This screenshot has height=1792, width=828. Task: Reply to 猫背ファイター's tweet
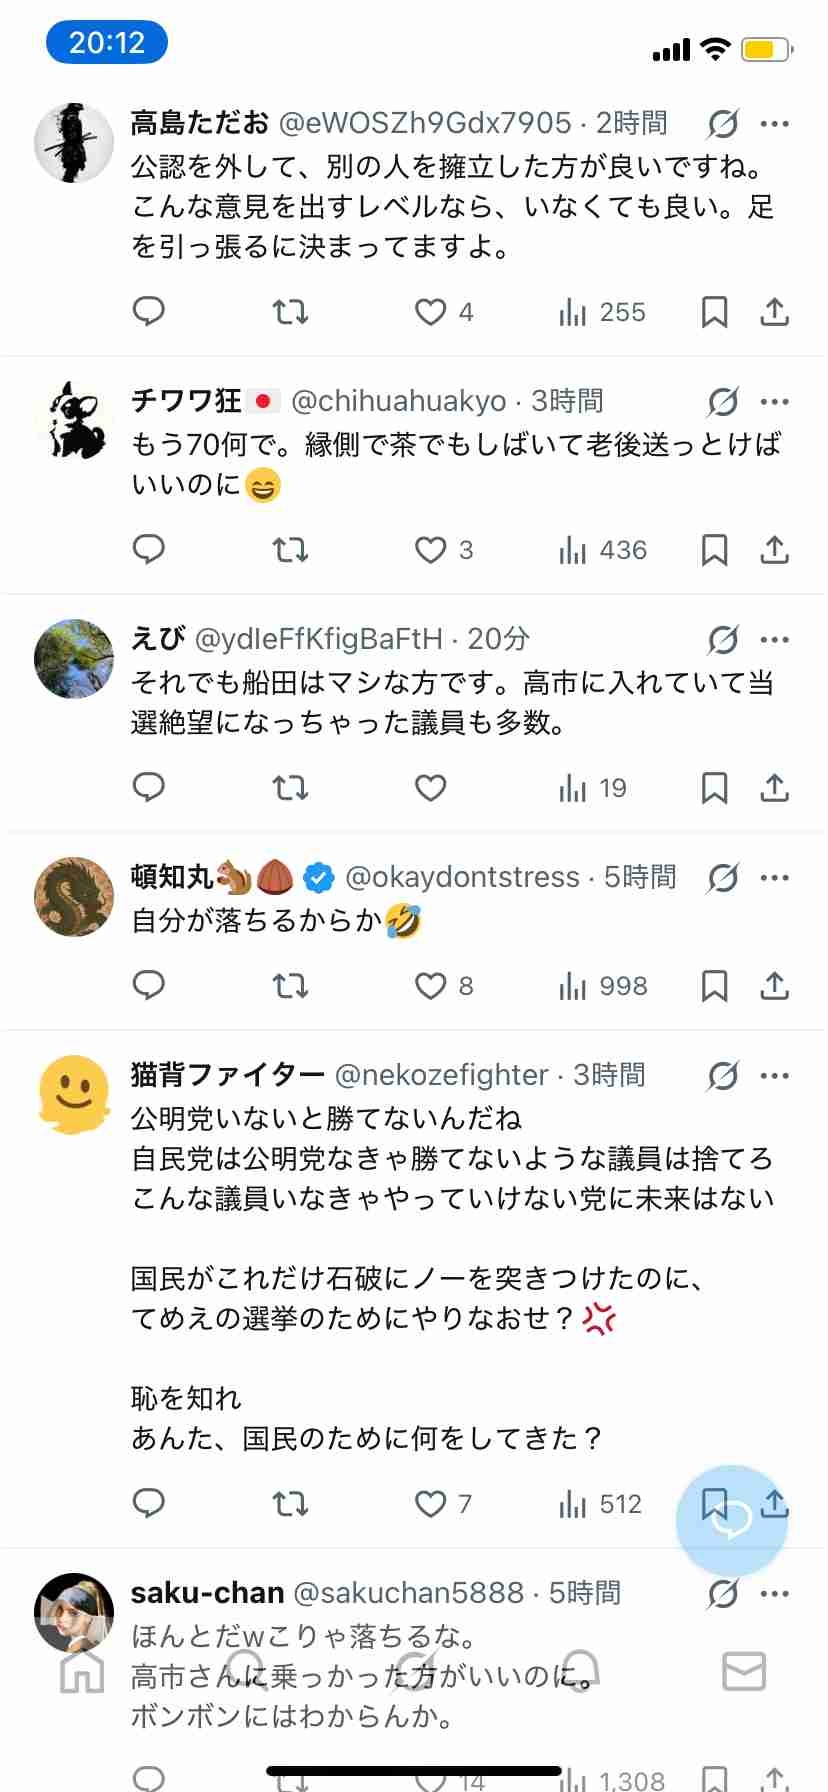click(x=149, y=1504)
